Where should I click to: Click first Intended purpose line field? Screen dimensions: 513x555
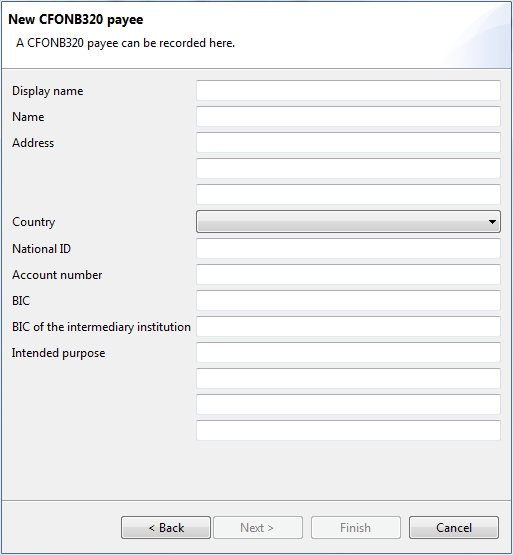pyautogui.click(x=348, y=353)
